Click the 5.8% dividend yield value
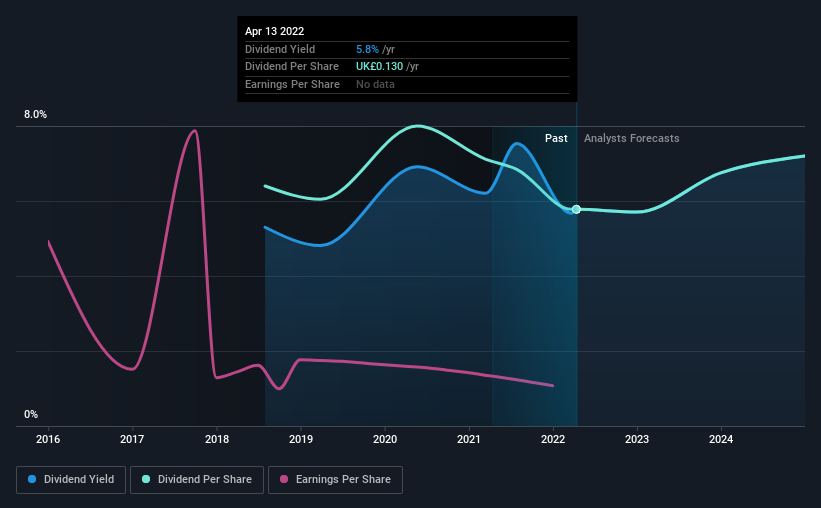The height and width of the screenshot is (508, 821). pyautogui.click(x=367, y=49)
